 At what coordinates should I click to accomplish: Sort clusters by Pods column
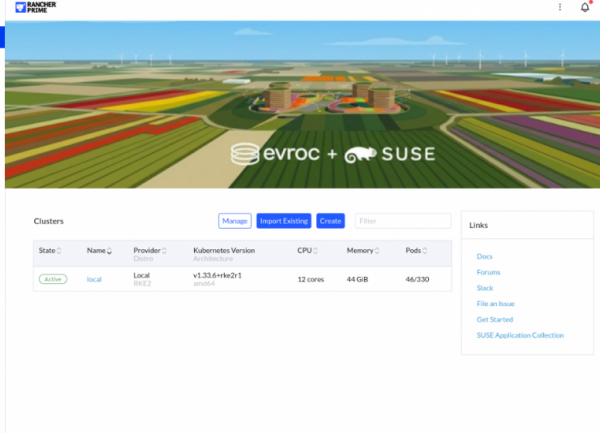click(416, 251)
